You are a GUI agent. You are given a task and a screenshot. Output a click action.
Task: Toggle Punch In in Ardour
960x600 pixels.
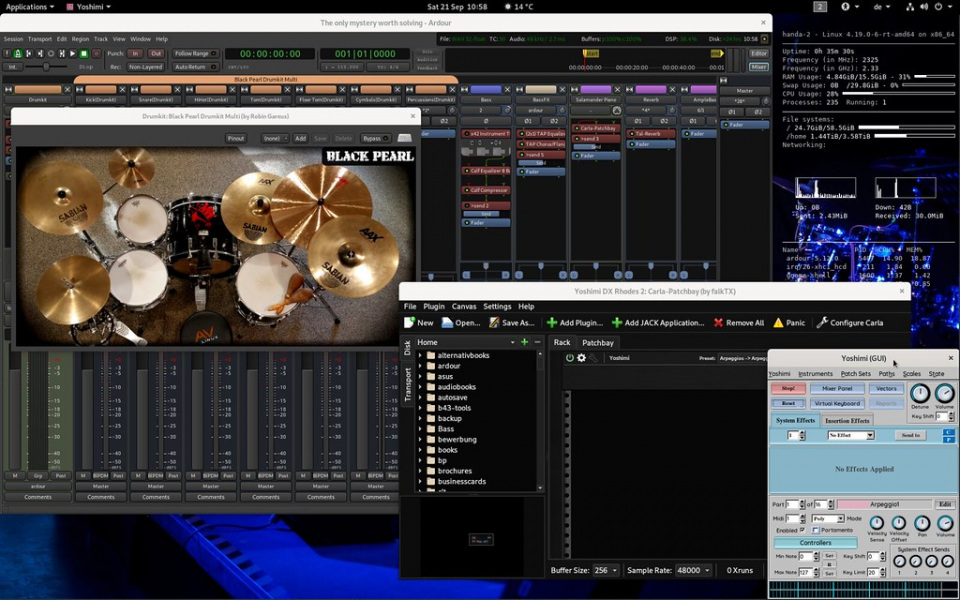(135, 53)
